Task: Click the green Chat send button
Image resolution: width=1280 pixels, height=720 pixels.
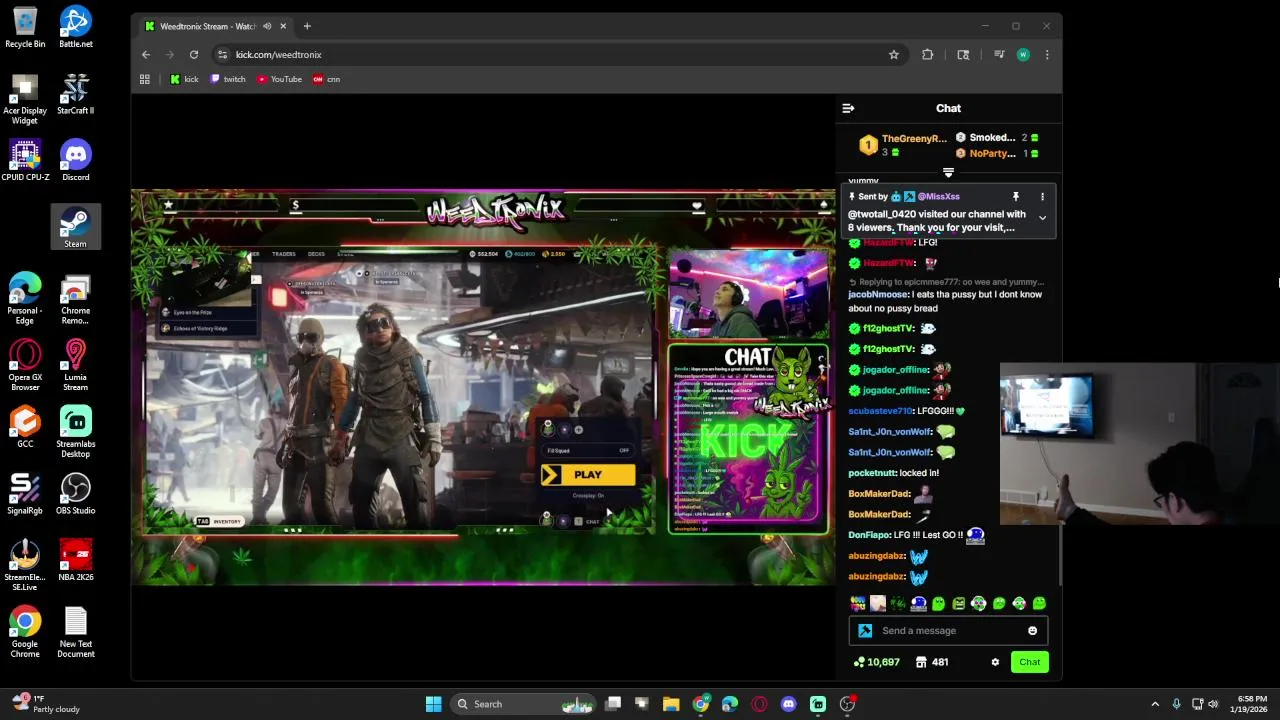Action: coord(1029,662)
